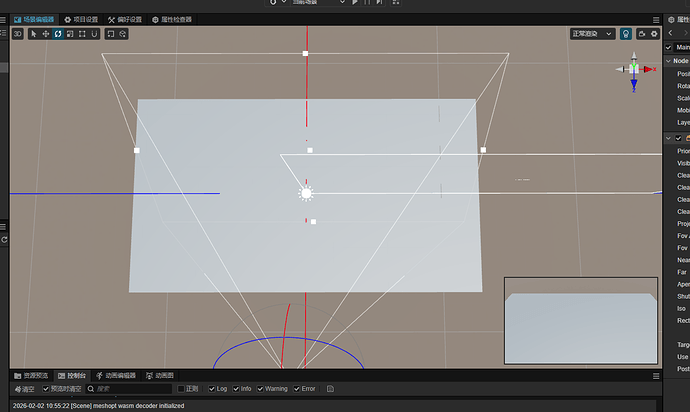Toggle the 3D view mode button
The width and height of the screenshot is (690, 412).
(18, 34)
